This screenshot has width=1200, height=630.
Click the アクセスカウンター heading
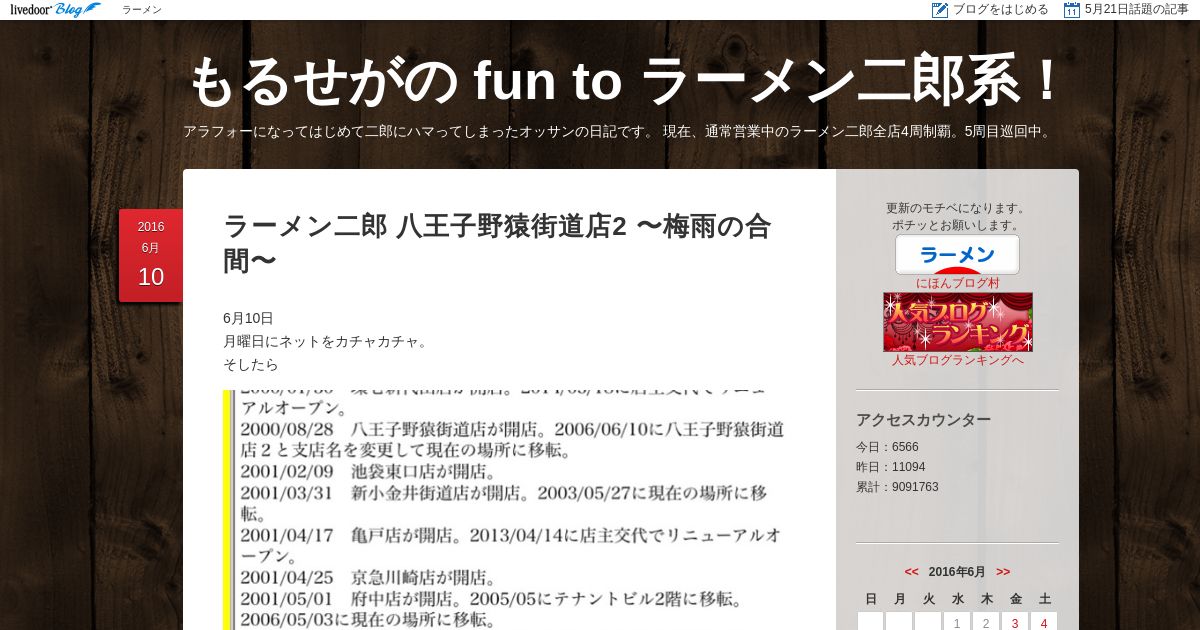click(924, 420)
